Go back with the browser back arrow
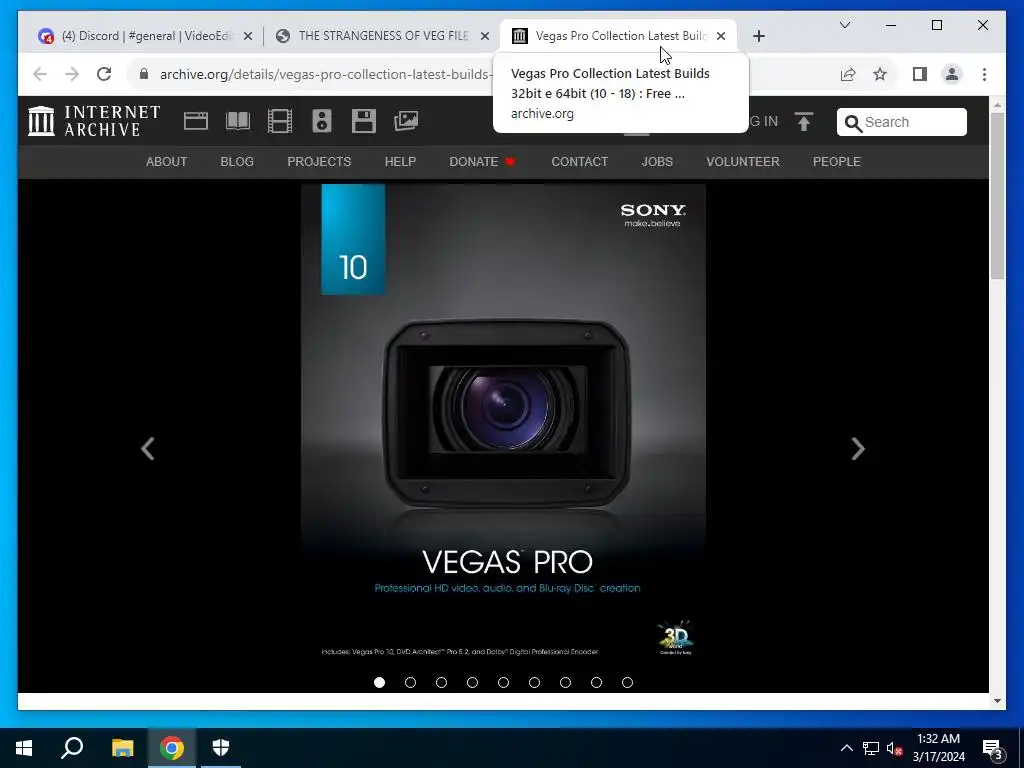Image resolution: width=1024 pixels, height=768 pixels. (40, 74)
